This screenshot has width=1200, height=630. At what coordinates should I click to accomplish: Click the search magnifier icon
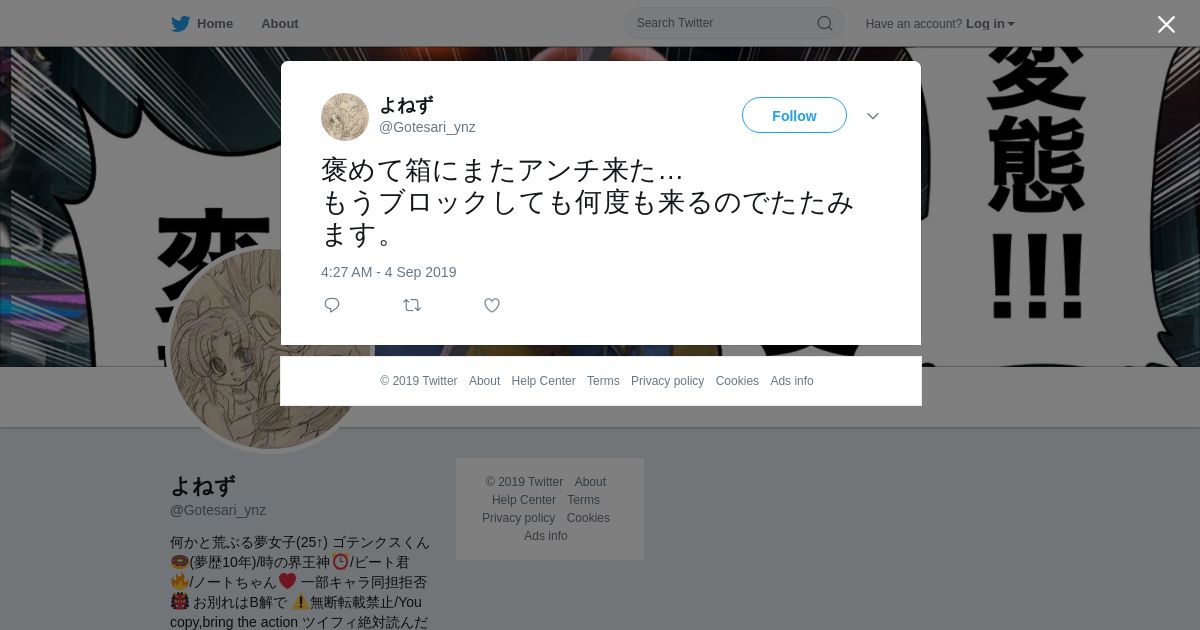(x=824, y=23)
